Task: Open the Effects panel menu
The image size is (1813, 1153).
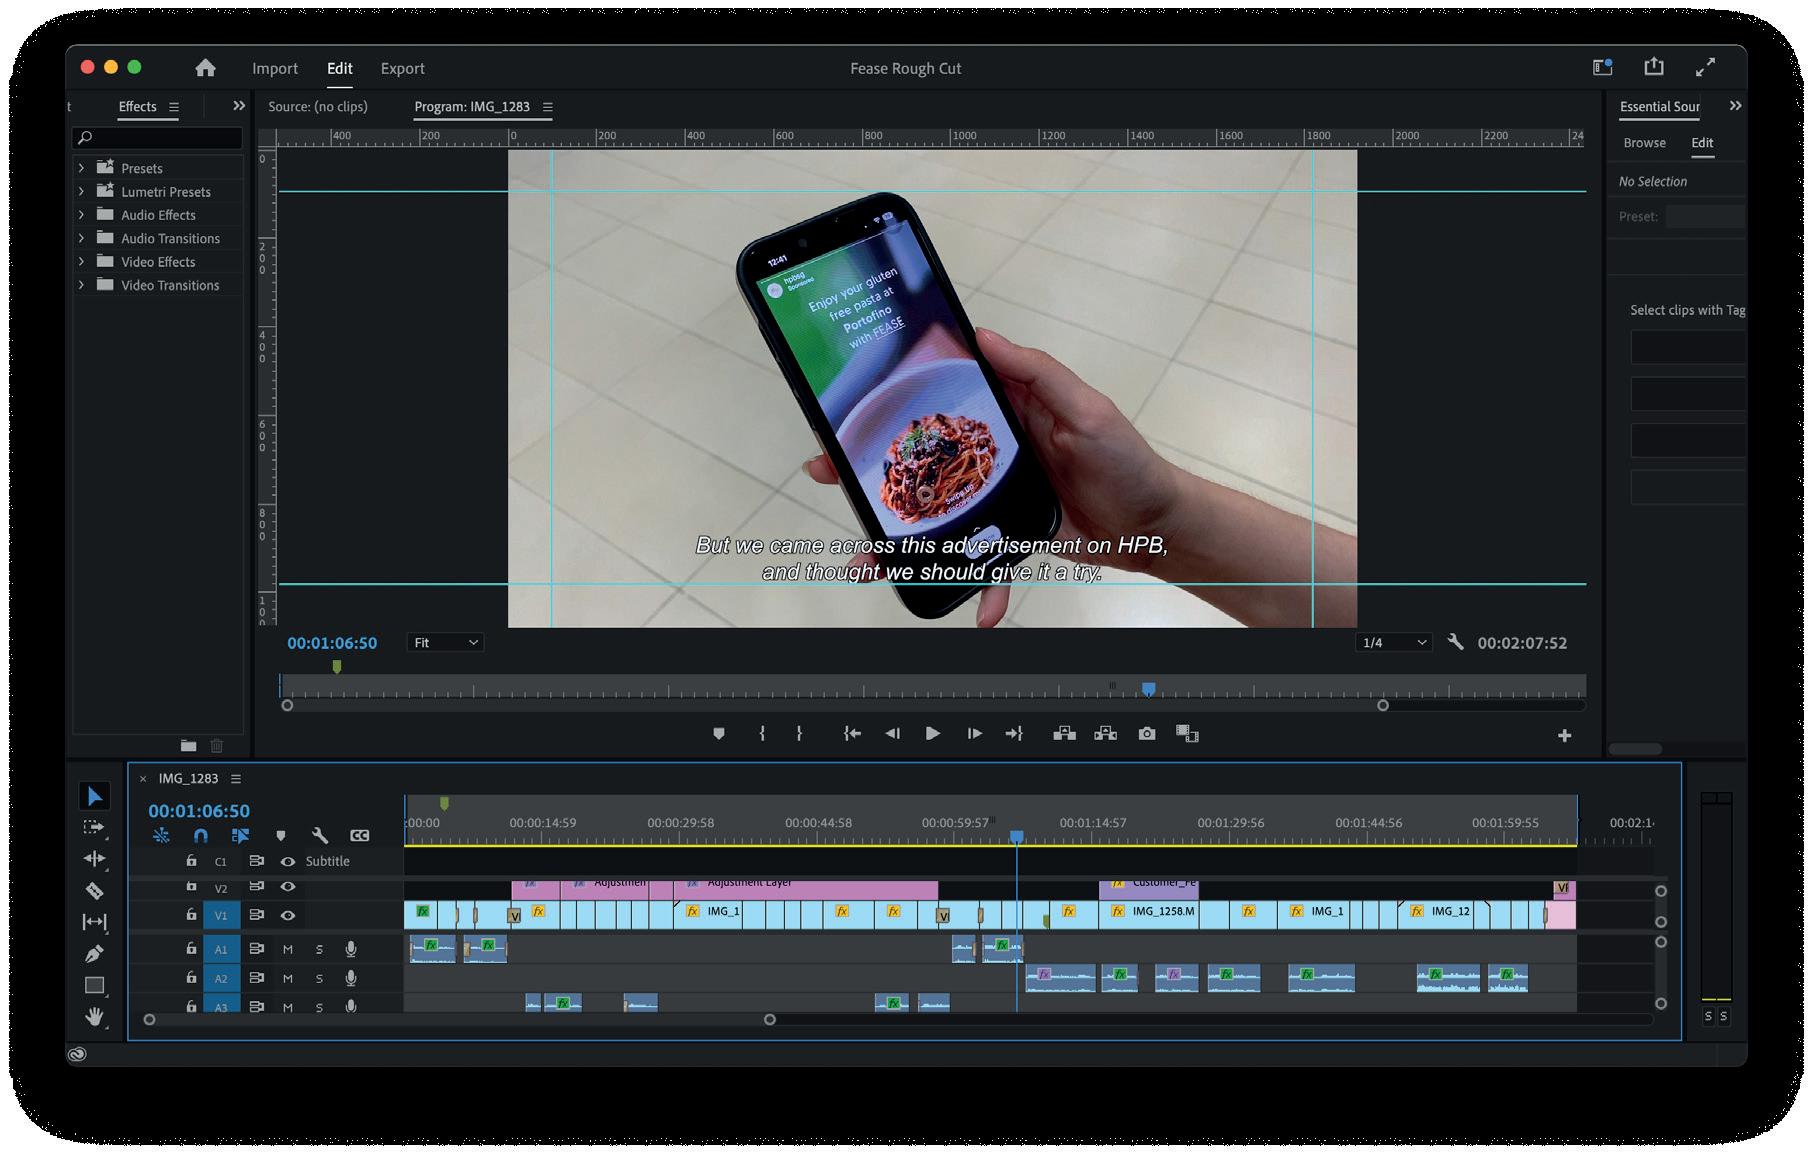Action: (x=174, y=107)
